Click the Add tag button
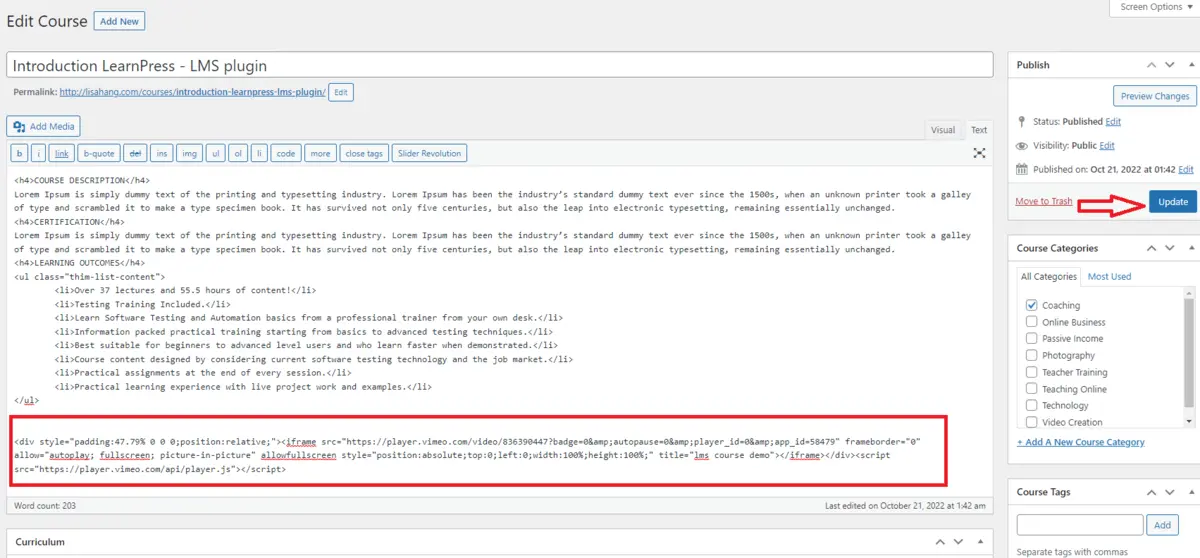This screenshot has height=558, width=1200. [1162, 525]
